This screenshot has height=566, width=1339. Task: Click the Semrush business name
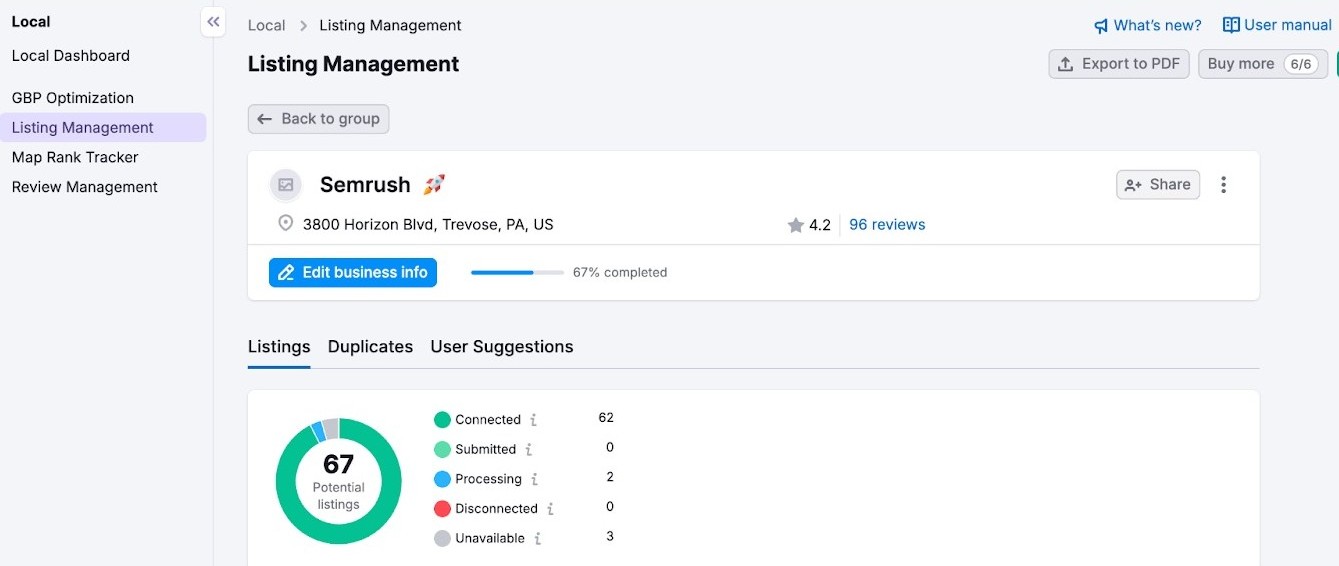[365, 185]
